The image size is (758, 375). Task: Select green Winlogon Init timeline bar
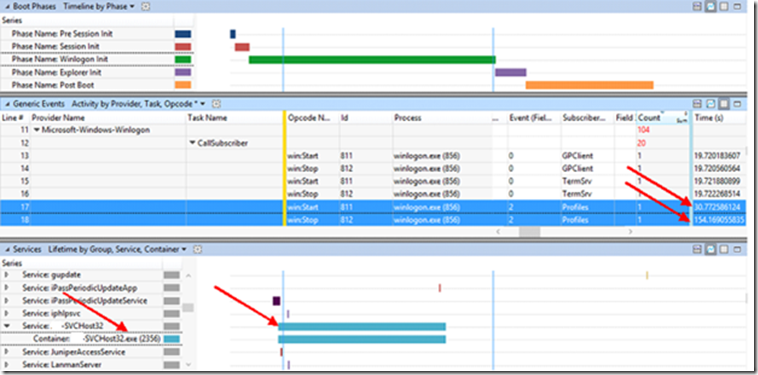pos(372,59)
